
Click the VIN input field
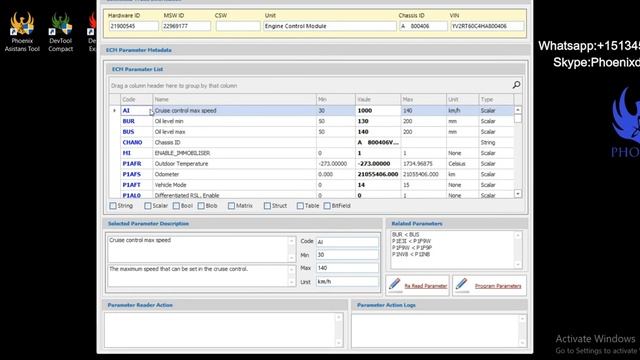[487, 26]
